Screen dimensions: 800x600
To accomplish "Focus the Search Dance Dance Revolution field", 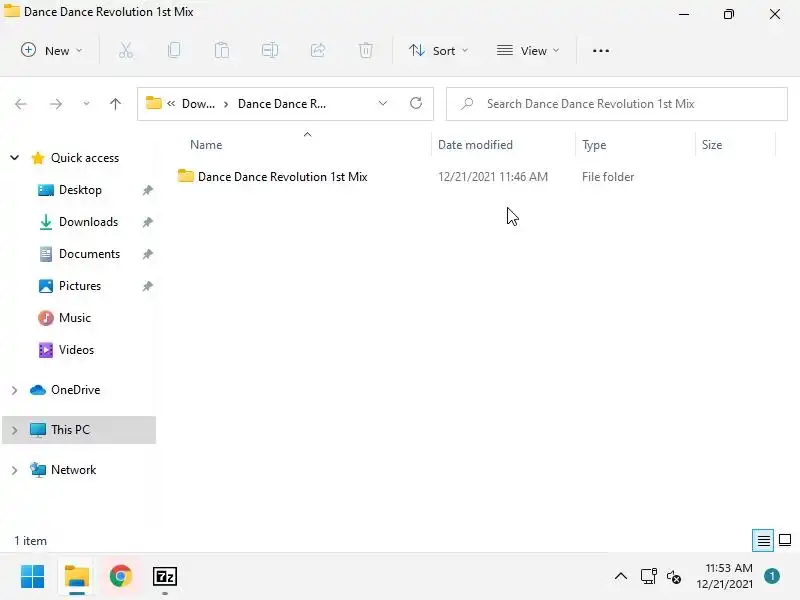I will click(x=617, y=104).
